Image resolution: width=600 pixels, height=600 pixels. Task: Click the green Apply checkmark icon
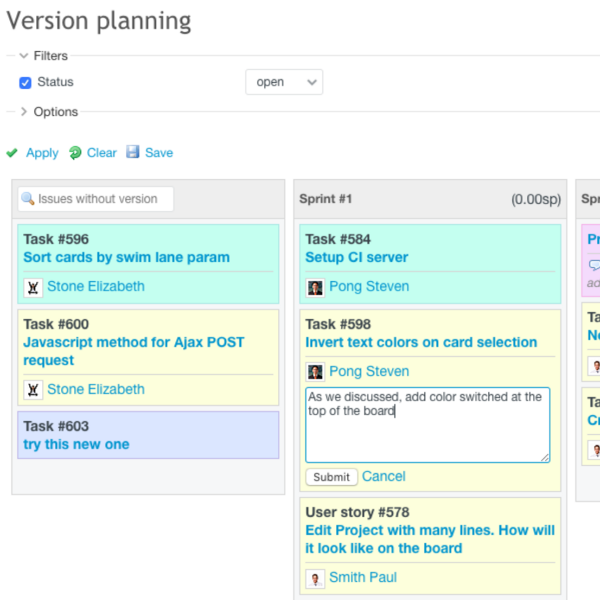[12, 153]
